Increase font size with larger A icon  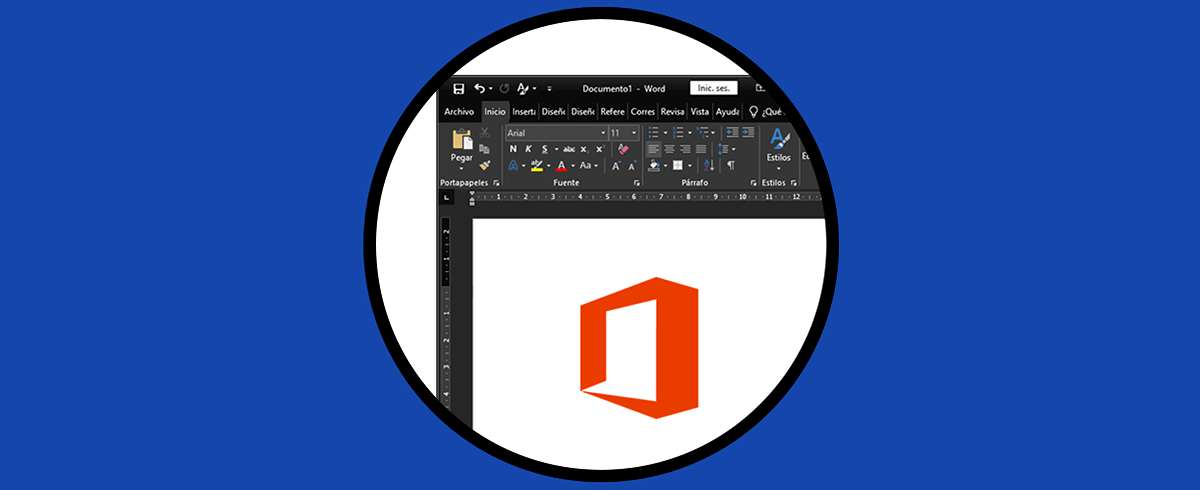616,165
